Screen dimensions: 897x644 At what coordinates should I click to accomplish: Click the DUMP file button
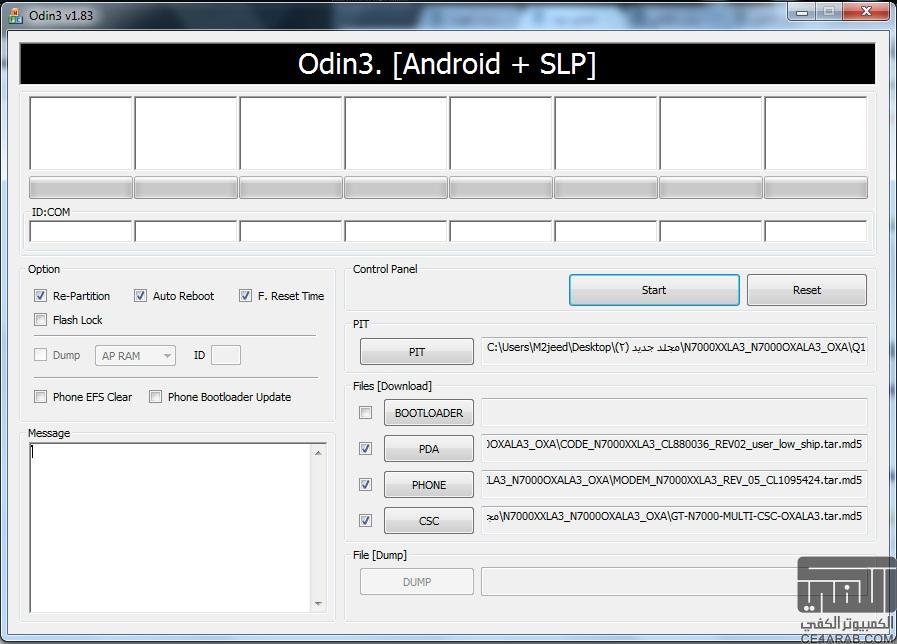point(416,582)
